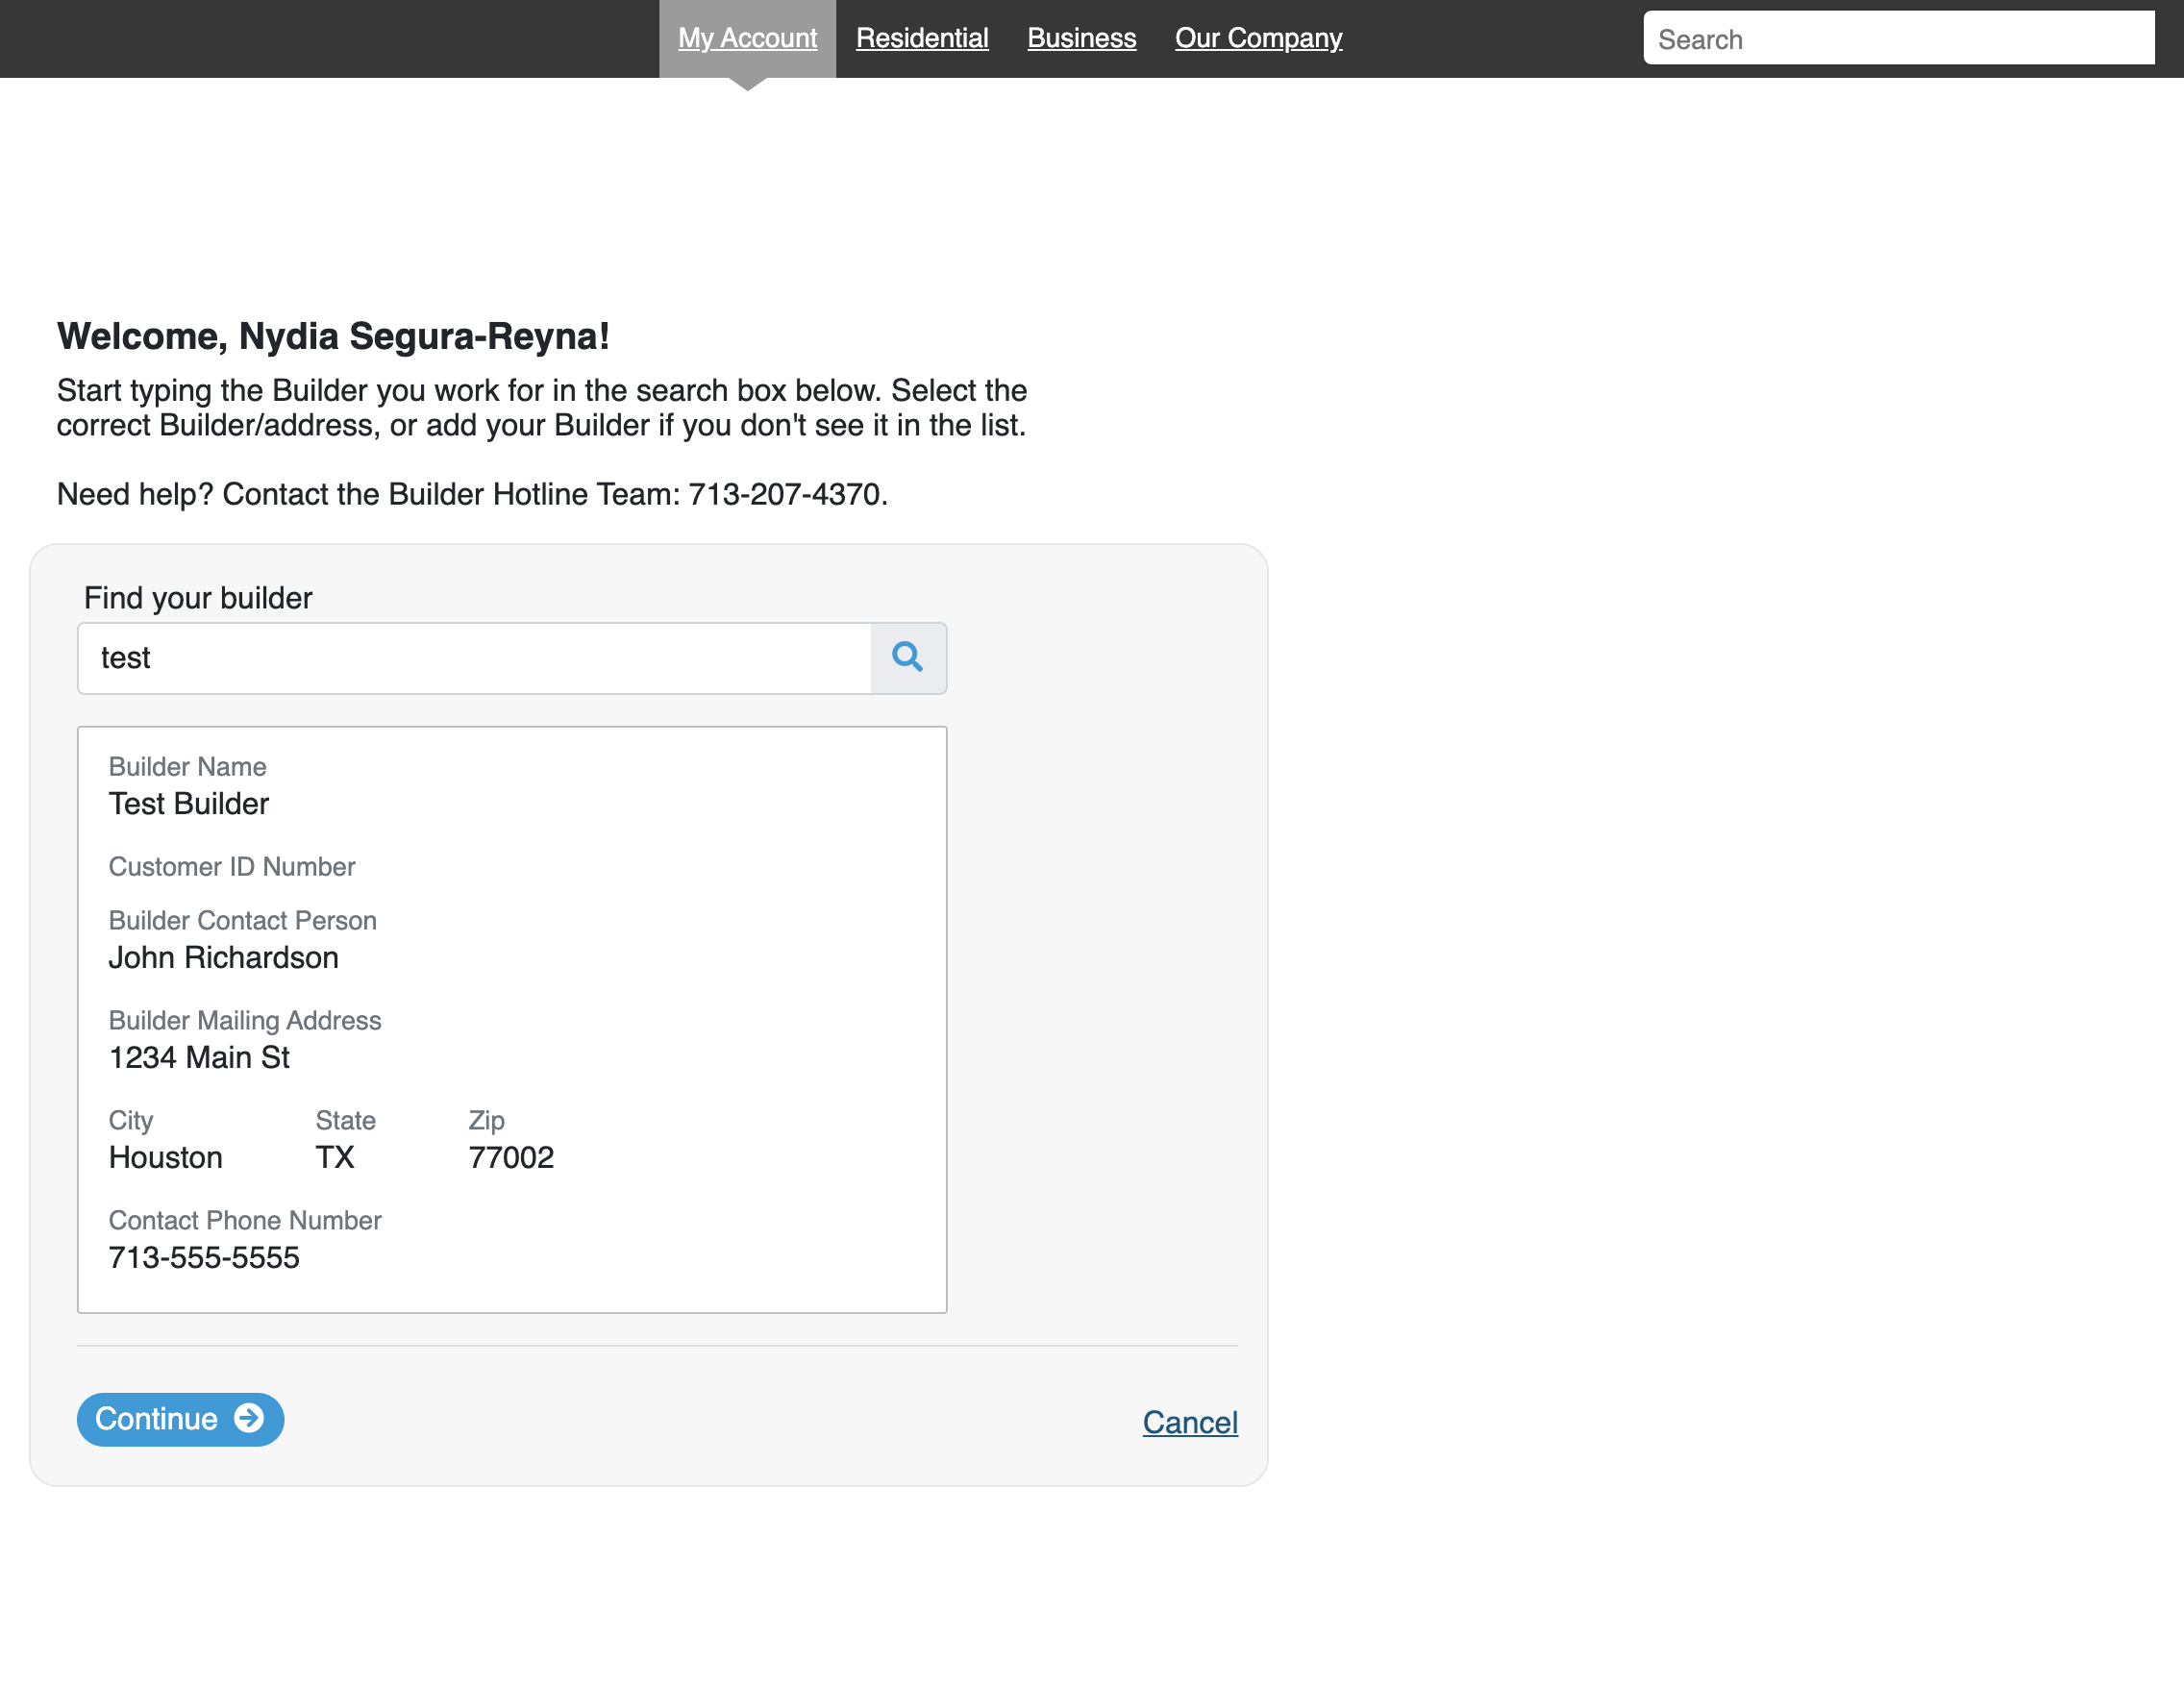This screenshot has width=2184, height=1686.
Task: Click the Houston city value
Action: pos(165,1158)
